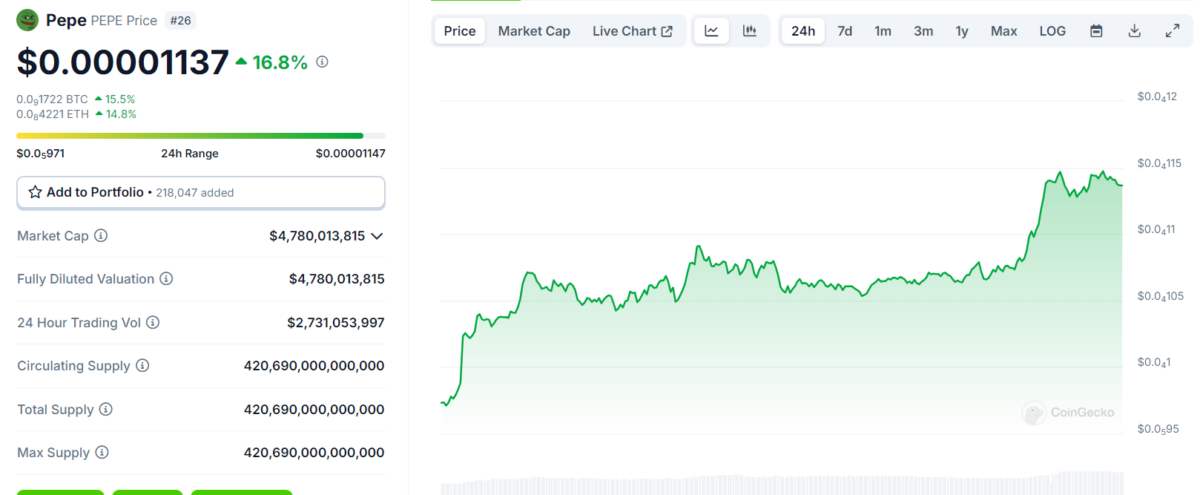Click the info icon beside 16.8% change

click(322, 62)
